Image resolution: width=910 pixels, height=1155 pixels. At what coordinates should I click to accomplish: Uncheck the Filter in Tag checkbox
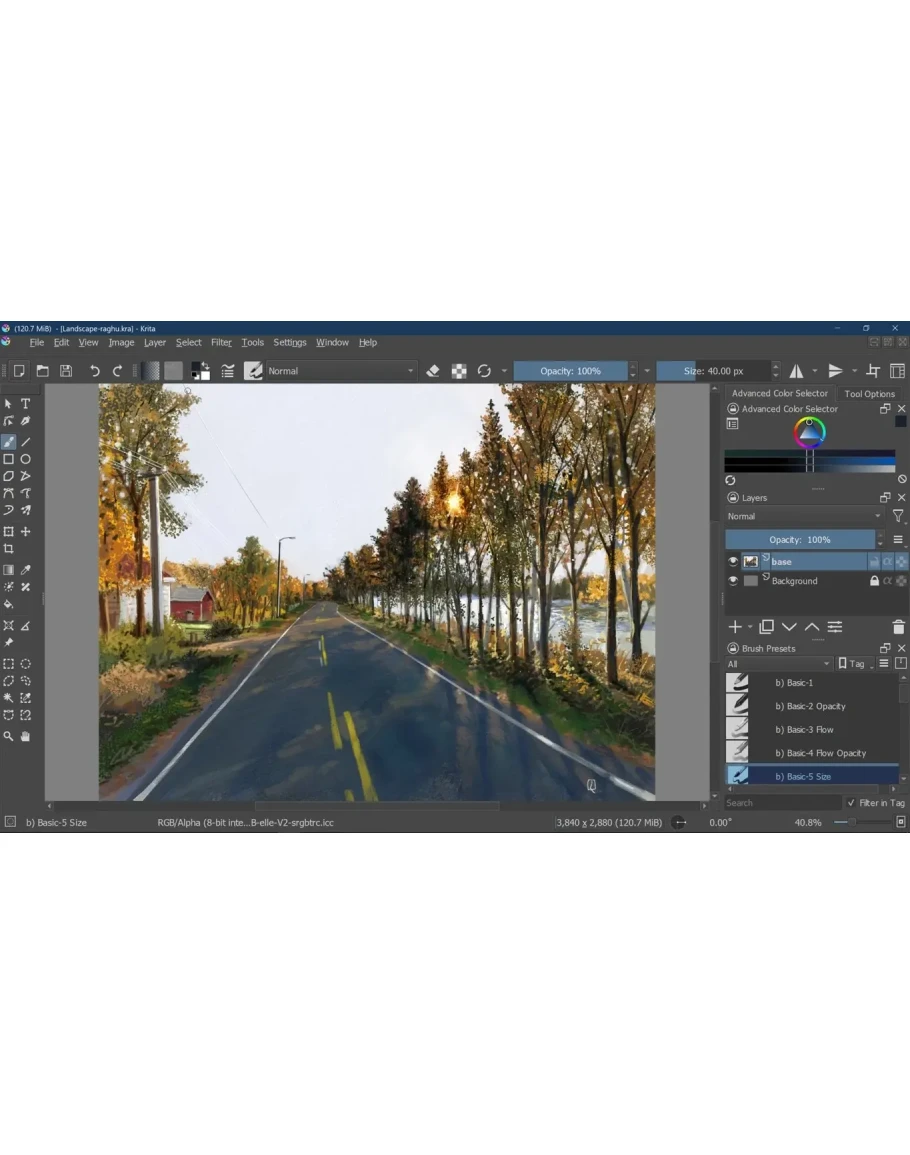tap(851, 803)
